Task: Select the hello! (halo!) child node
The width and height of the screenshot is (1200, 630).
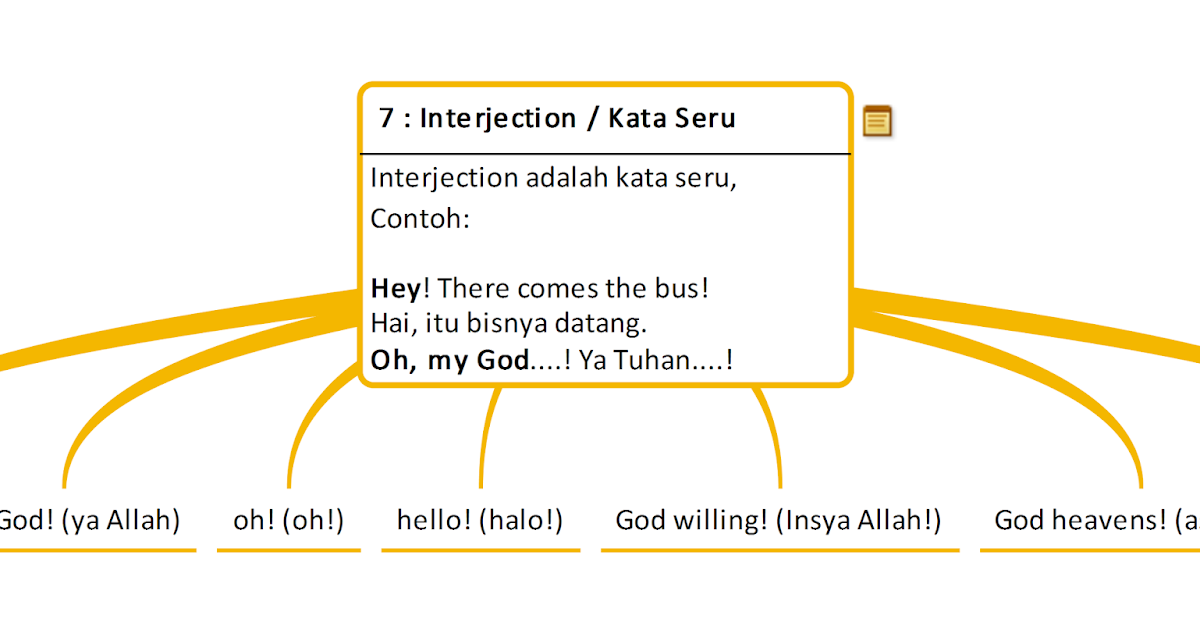Action: click(480, 520)
